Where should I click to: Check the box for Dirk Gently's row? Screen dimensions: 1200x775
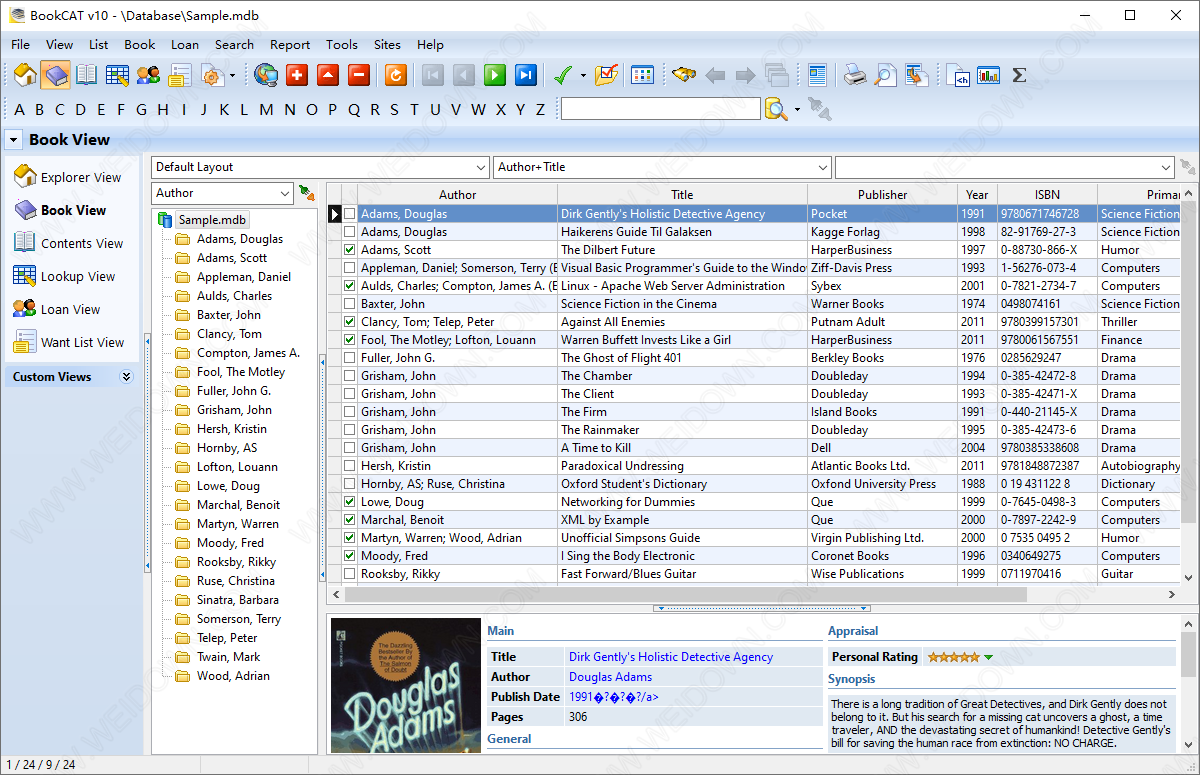[350, 214]
